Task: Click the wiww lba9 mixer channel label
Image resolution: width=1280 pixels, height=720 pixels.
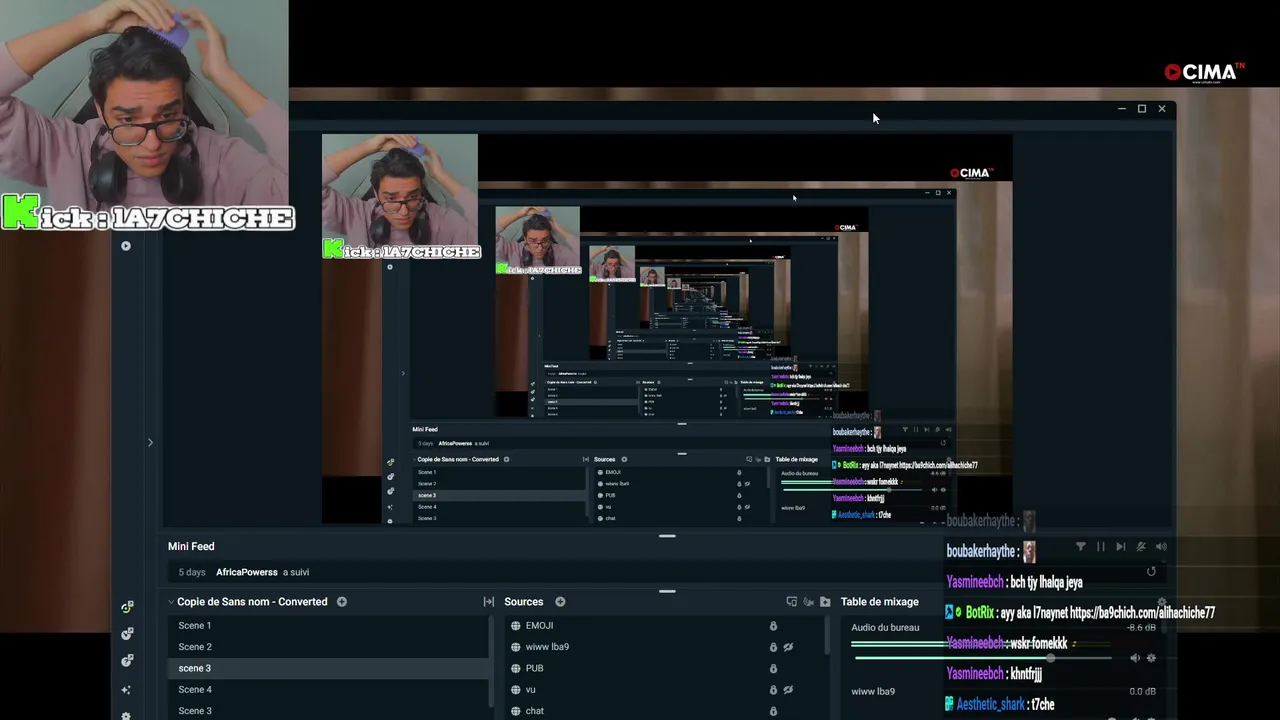Action: click(x=873, y=691)
